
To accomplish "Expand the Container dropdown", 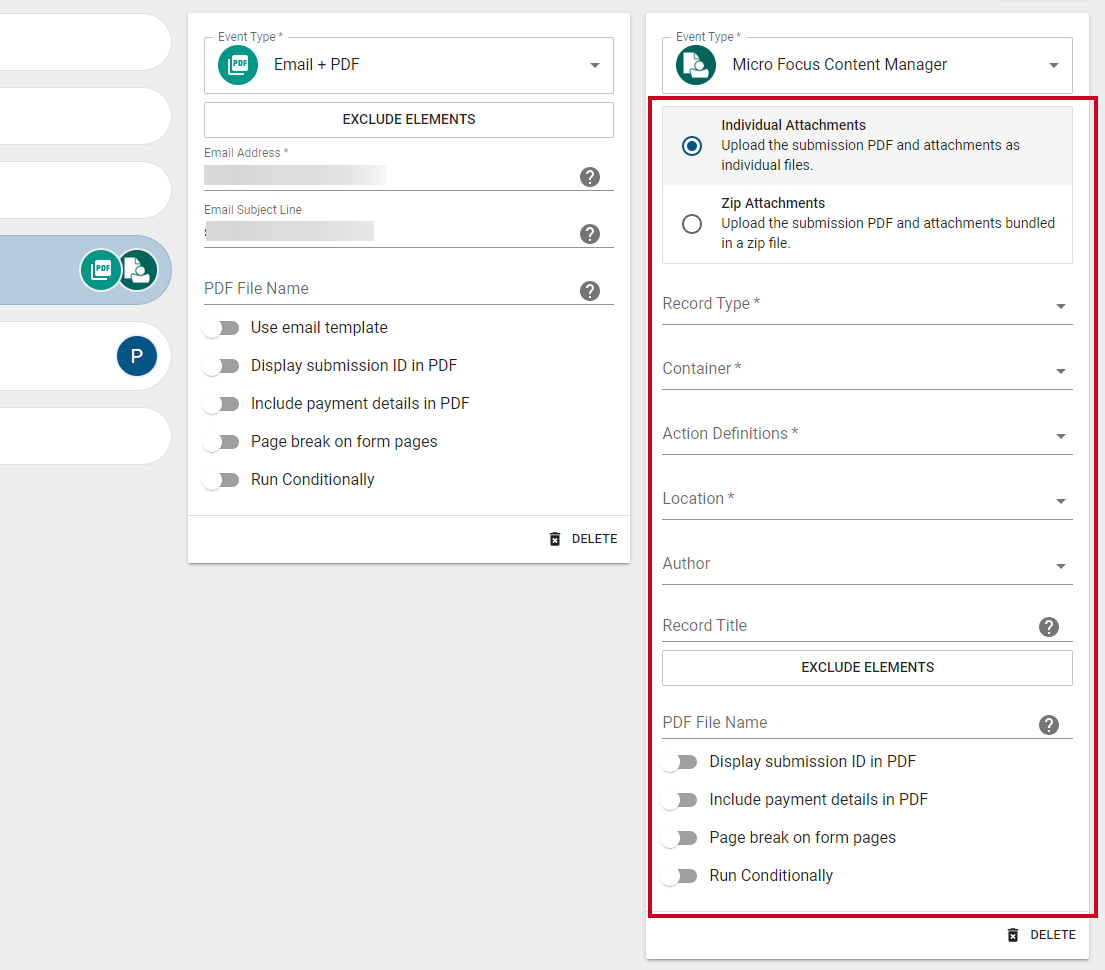I will coord(868,369).
